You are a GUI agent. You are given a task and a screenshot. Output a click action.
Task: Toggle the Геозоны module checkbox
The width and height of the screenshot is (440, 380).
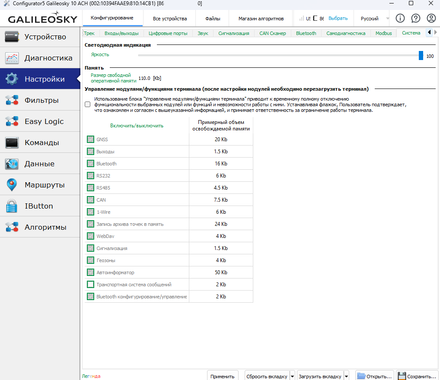90,260
